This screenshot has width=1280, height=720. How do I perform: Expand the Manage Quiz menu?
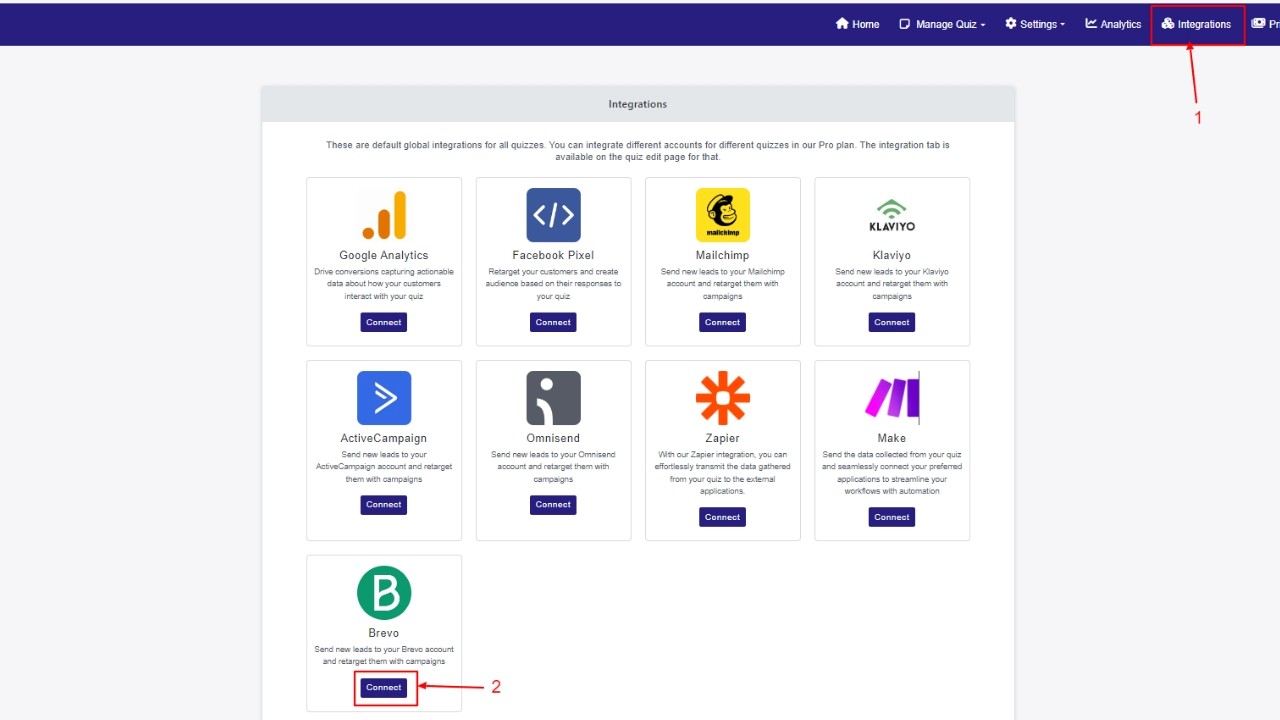tap(942, 24)
